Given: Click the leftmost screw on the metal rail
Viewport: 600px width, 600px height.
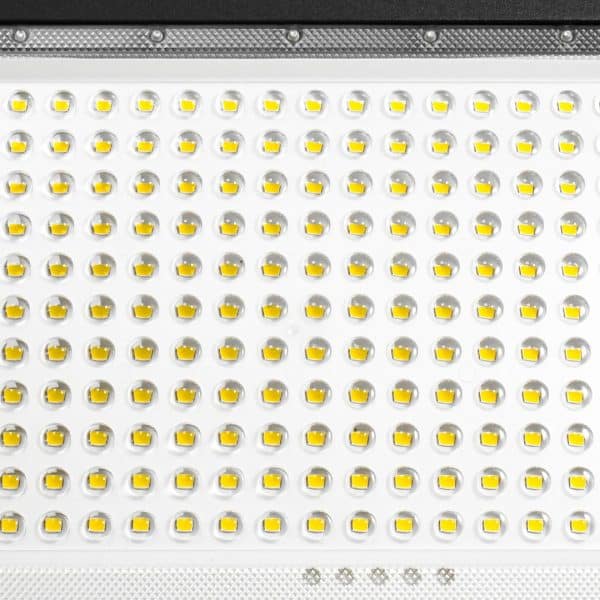Looking at the screenshot, I should pyautogui.click(x=20, y=36).
